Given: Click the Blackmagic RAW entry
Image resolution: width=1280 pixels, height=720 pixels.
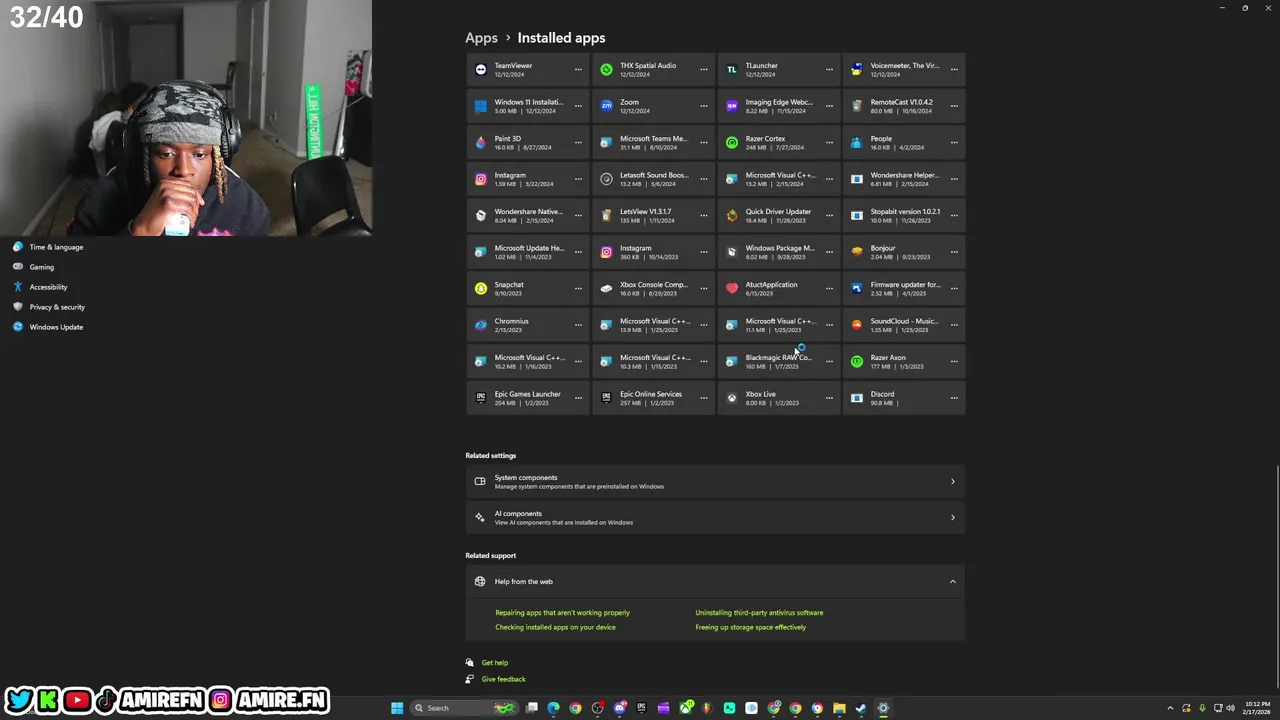Looking at the screenshot, I should tap(779, 362).
